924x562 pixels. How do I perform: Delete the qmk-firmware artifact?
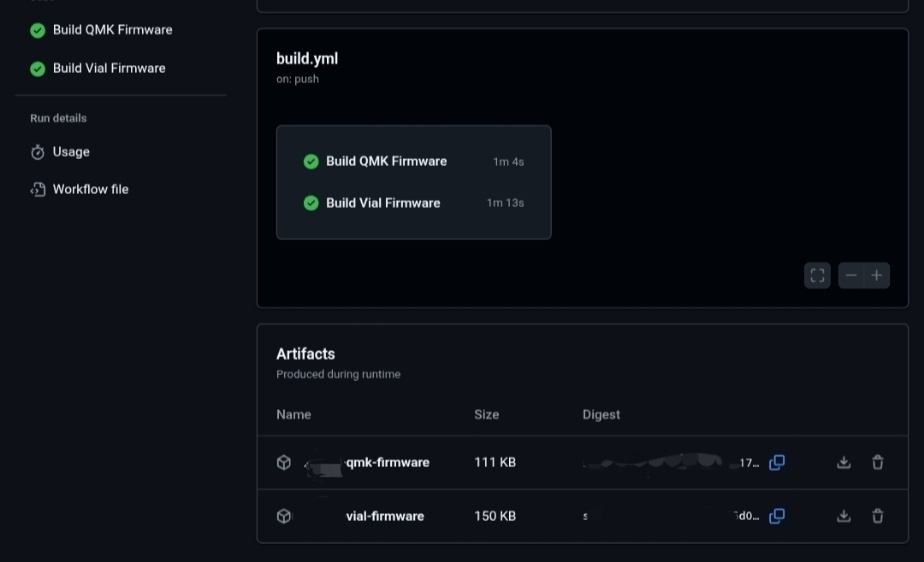tap(877, 462)
